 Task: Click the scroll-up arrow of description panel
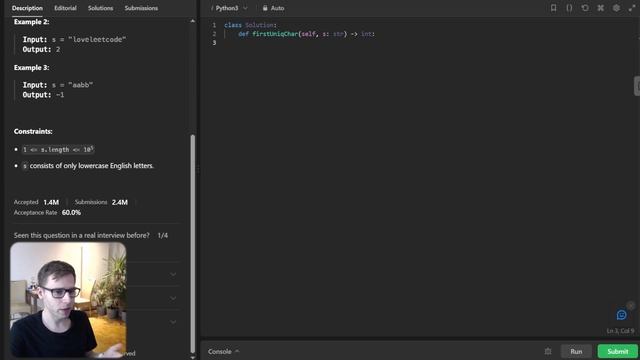(193, 21)
